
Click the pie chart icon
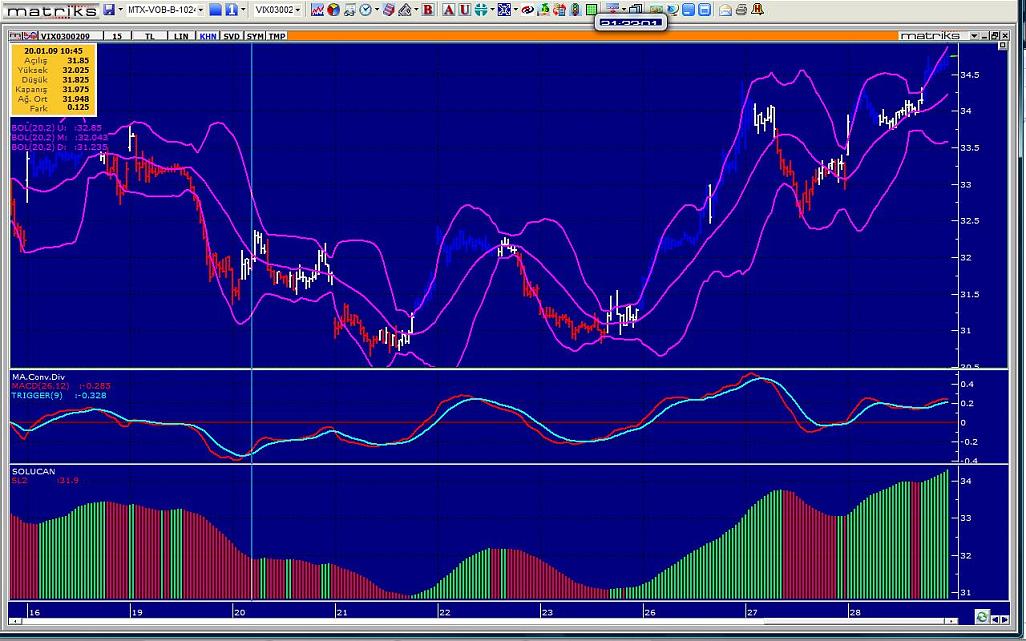333,10
